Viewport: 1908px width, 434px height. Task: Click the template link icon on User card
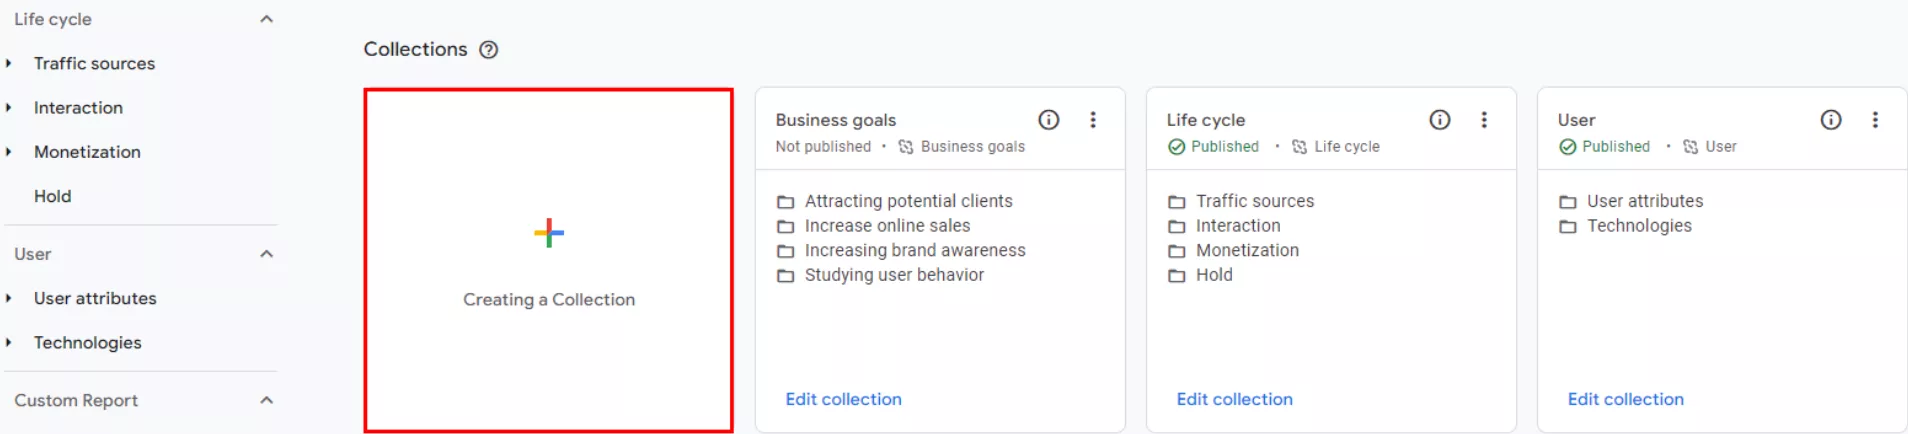pyautogui.click(x=1690, y=147)
